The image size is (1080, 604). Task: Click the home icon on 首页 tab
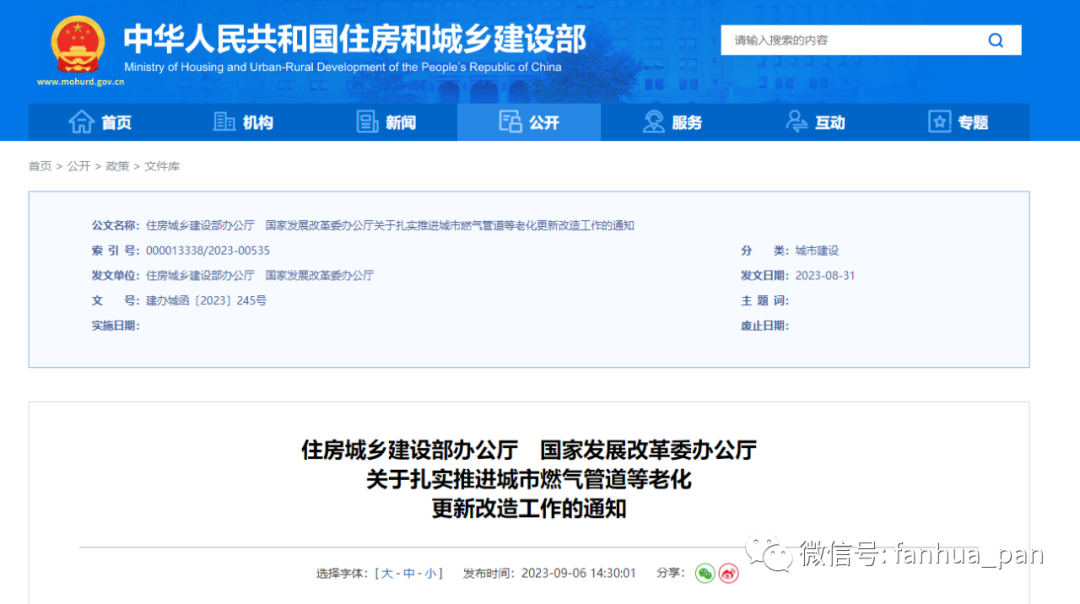[82, 121]
